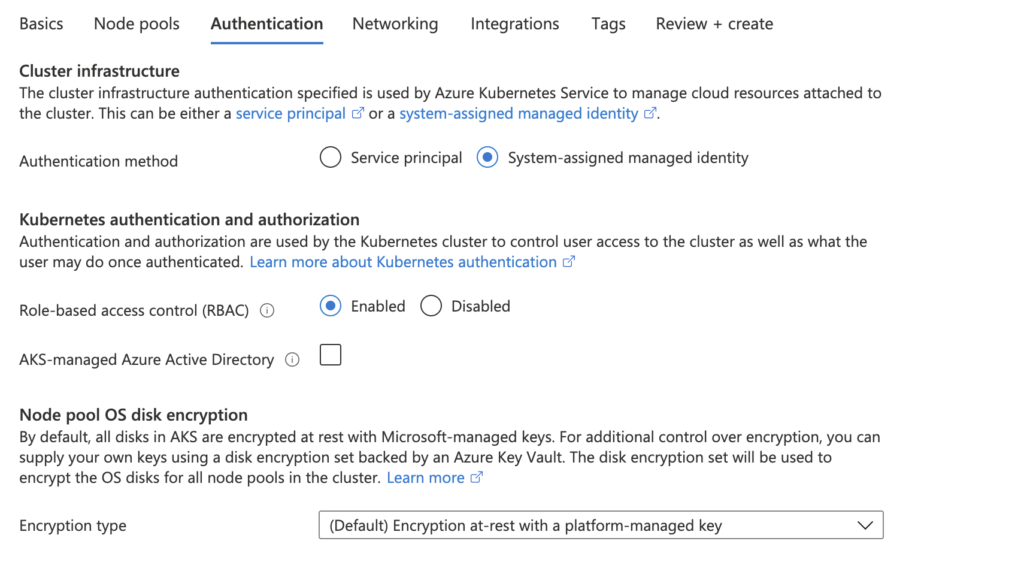The image size is (1024, 562).
Task: Click the RBAC info icon
Action: pyautogui.click(x=266, y=310)
